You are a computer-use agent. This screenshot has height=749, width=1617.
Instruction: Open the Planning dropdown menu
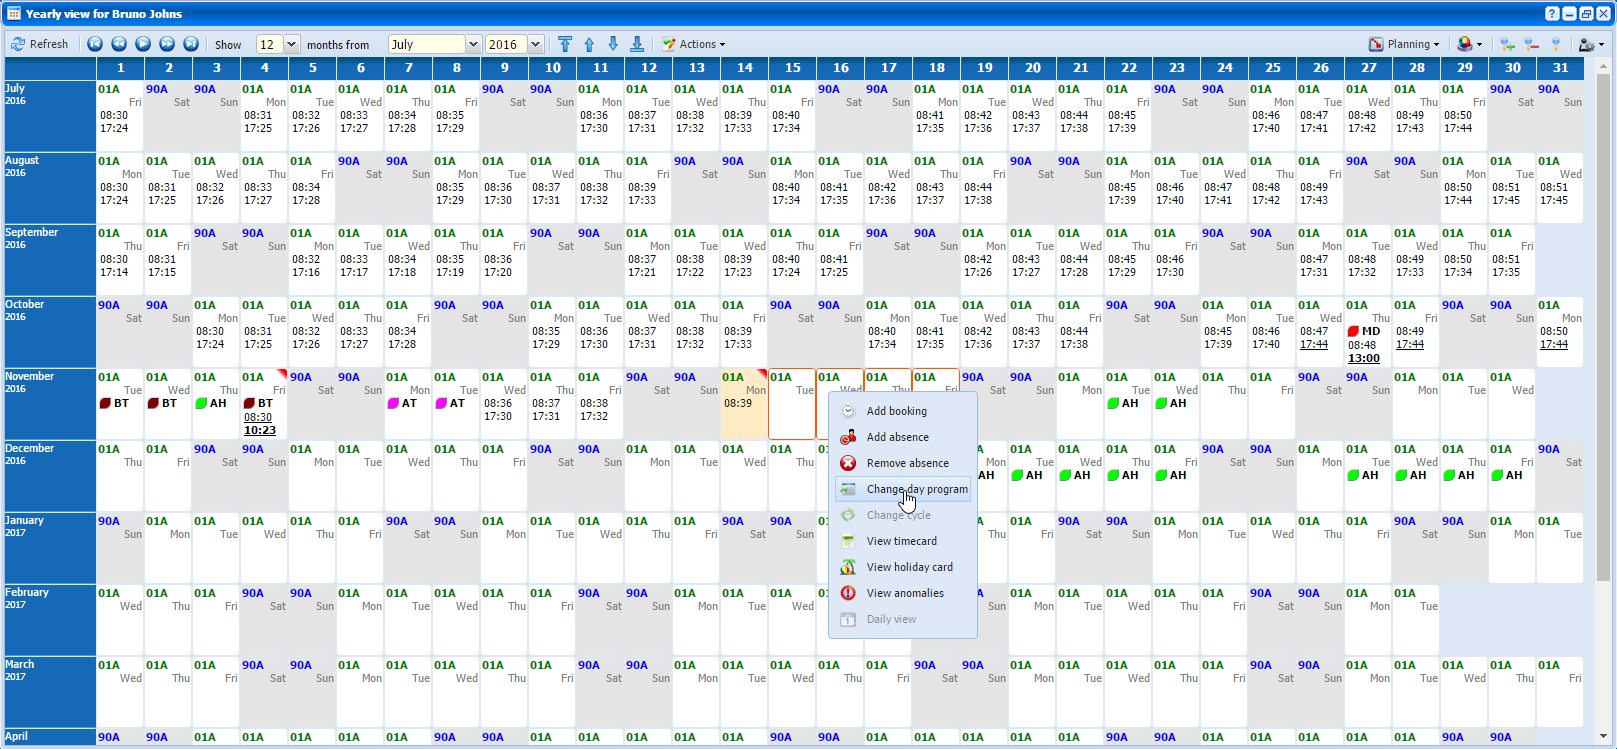pyautogui.click(x=1404, y=44)
